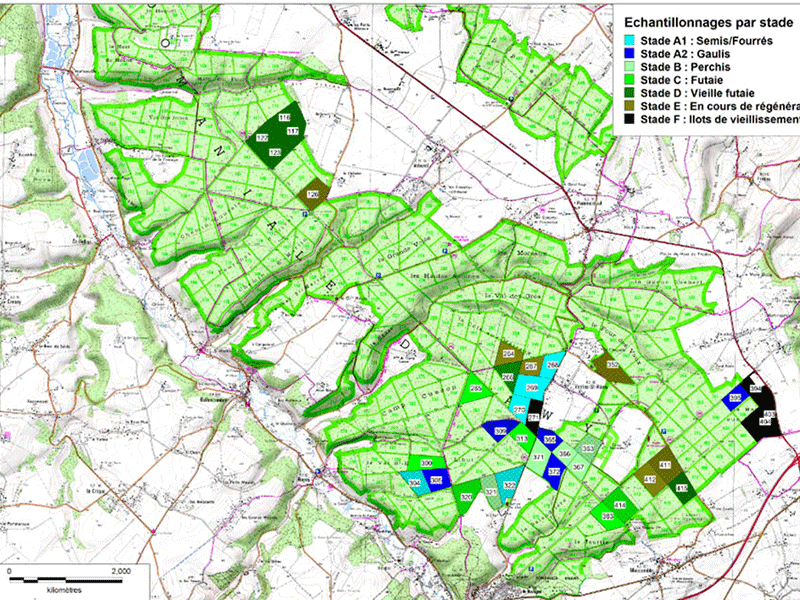Click the olive parcel labeled 126
This screenshot has width=800, height=600.
[314, 194]
